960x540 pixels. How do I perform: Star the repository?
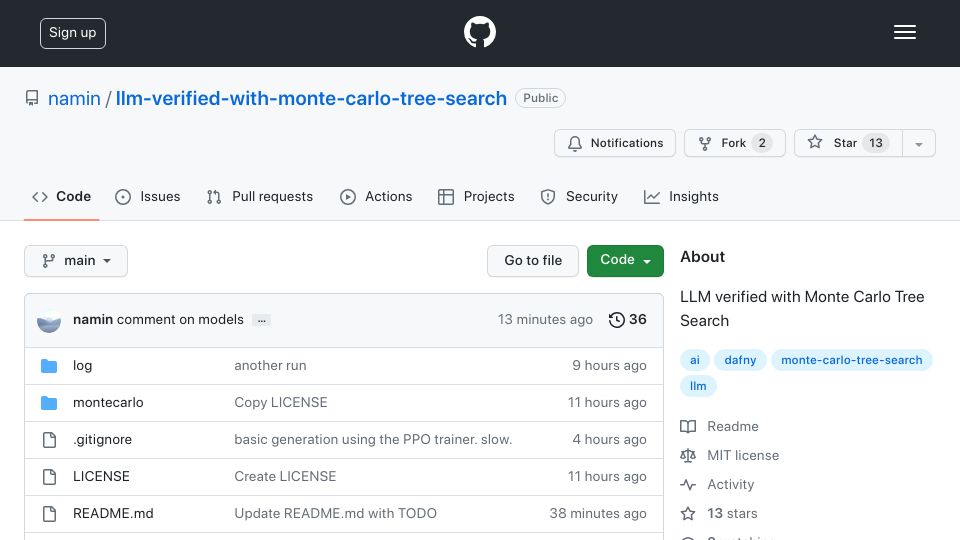(848, 143)
